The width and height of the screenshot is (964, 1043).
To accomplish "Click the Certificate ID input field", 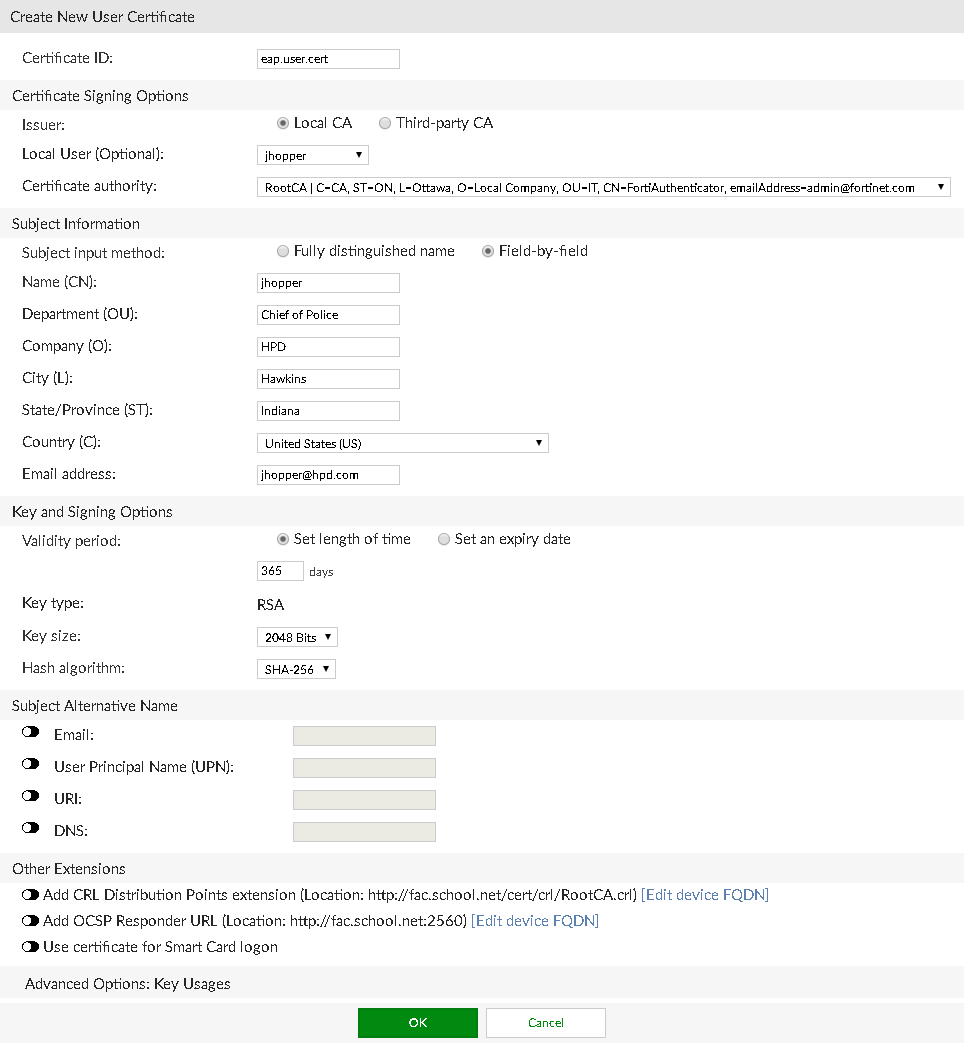I will tap(327, 58).
